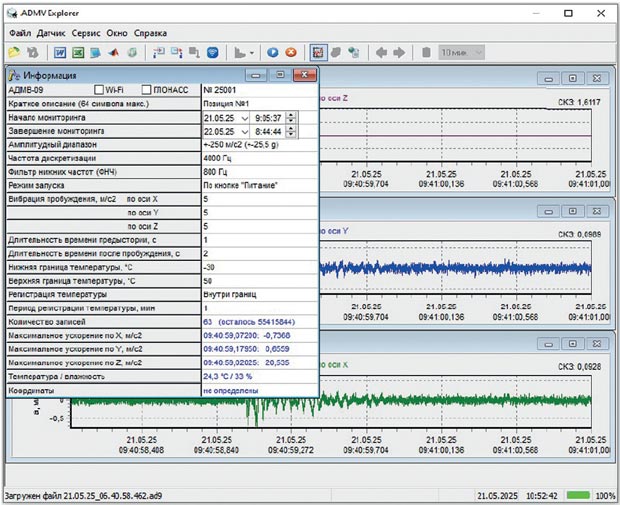Minimize the Y-axis chart window
The width and height of the screenshot is (620, 505).
tap(548, 211)
